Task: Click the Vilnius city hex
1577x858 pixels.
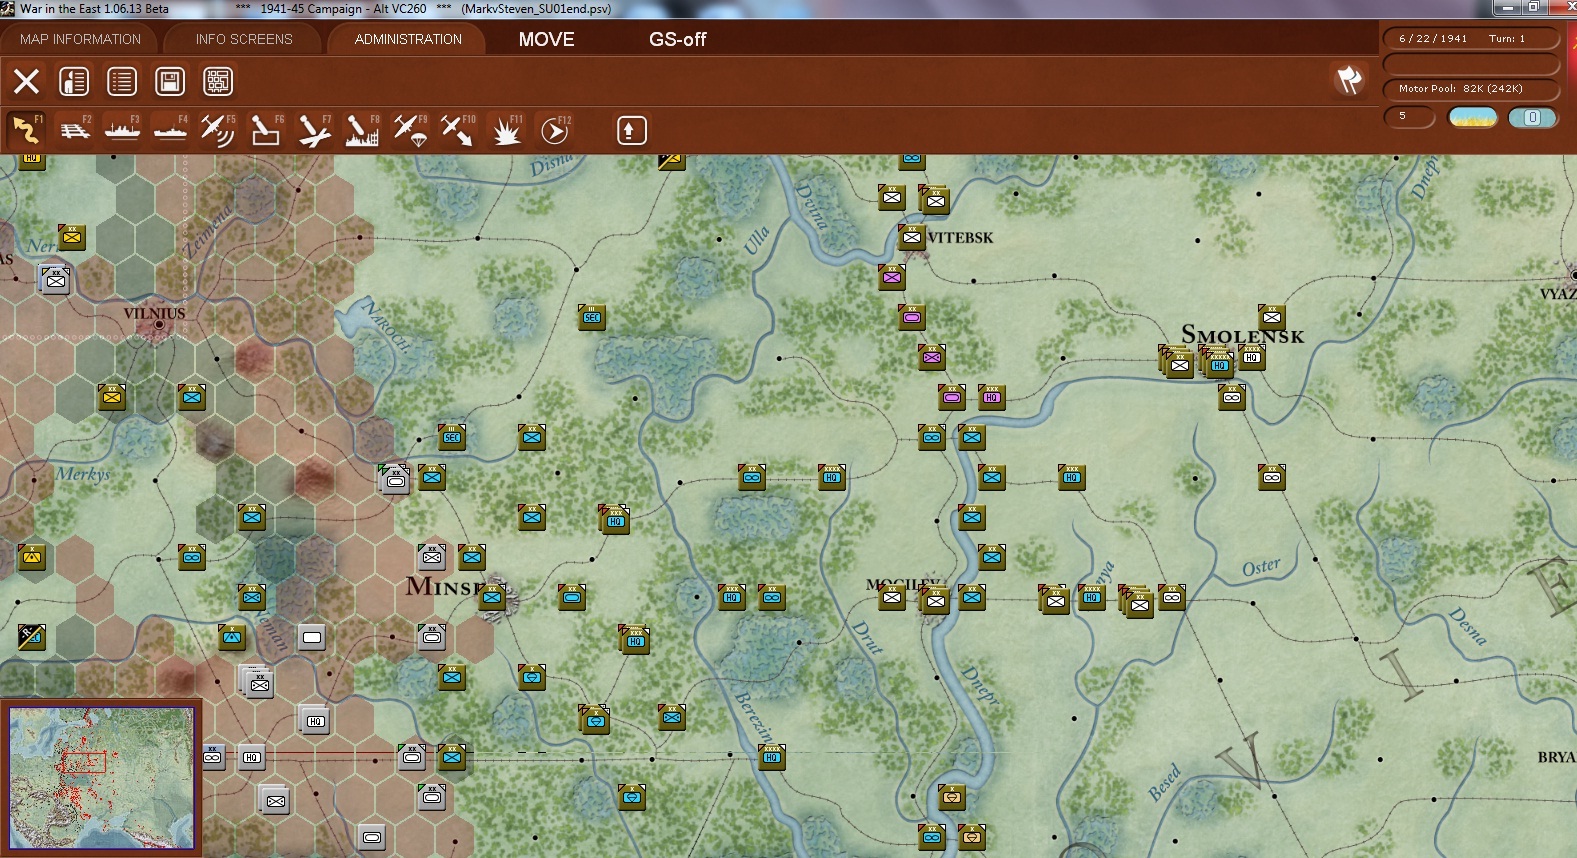Action: (x=157, y=323)
